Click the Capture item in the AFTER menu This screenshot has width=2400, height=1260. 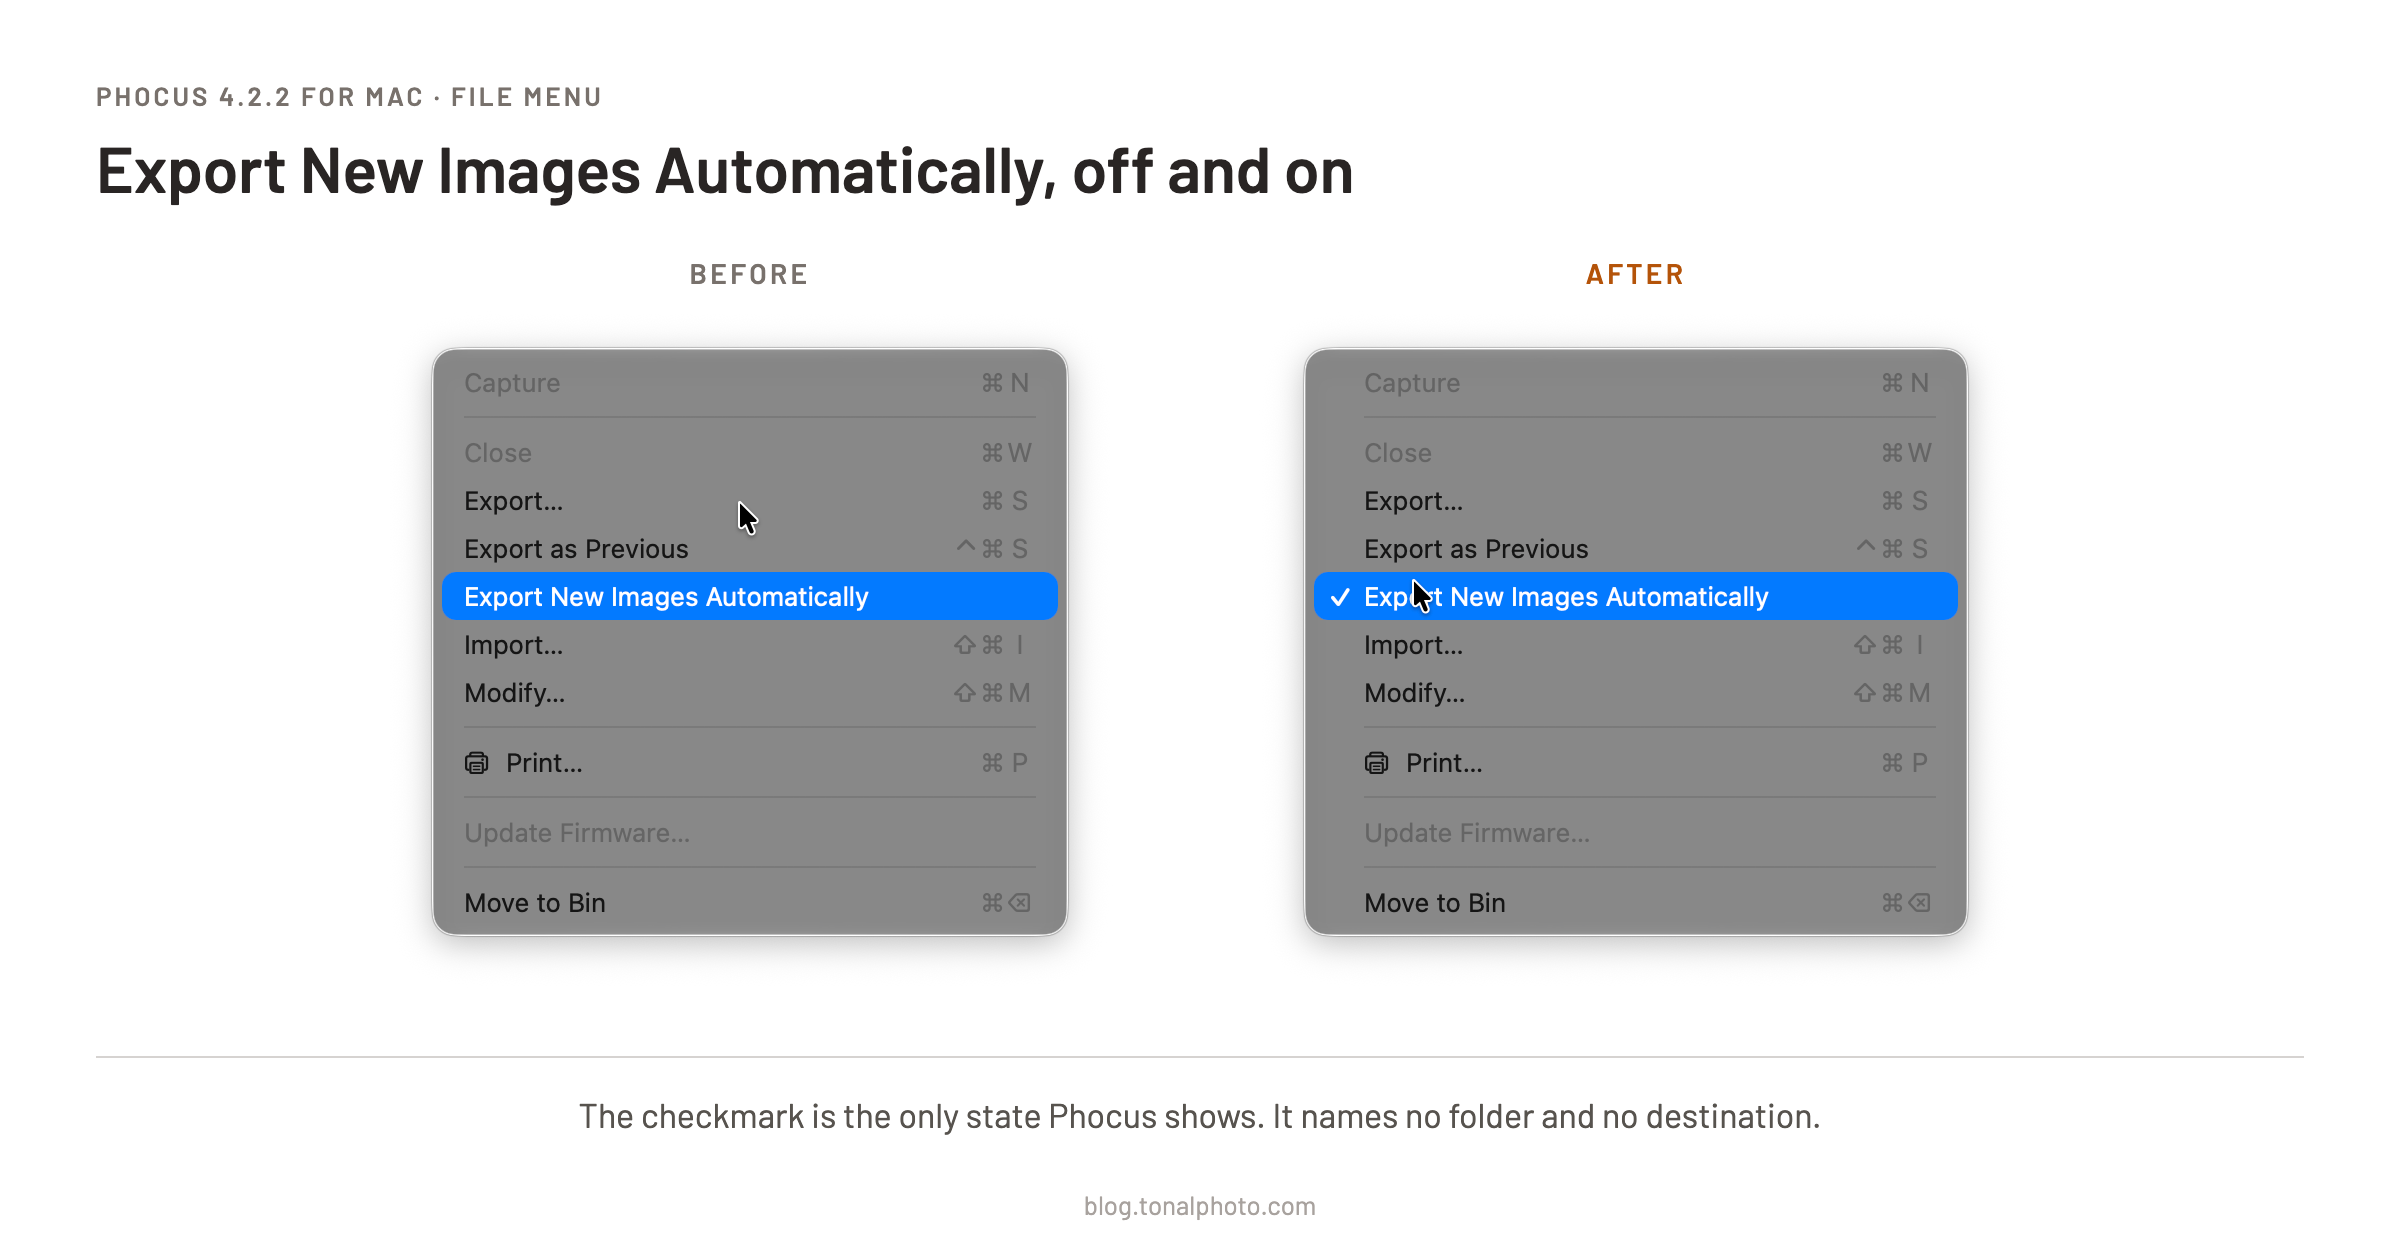[1635, 383]
